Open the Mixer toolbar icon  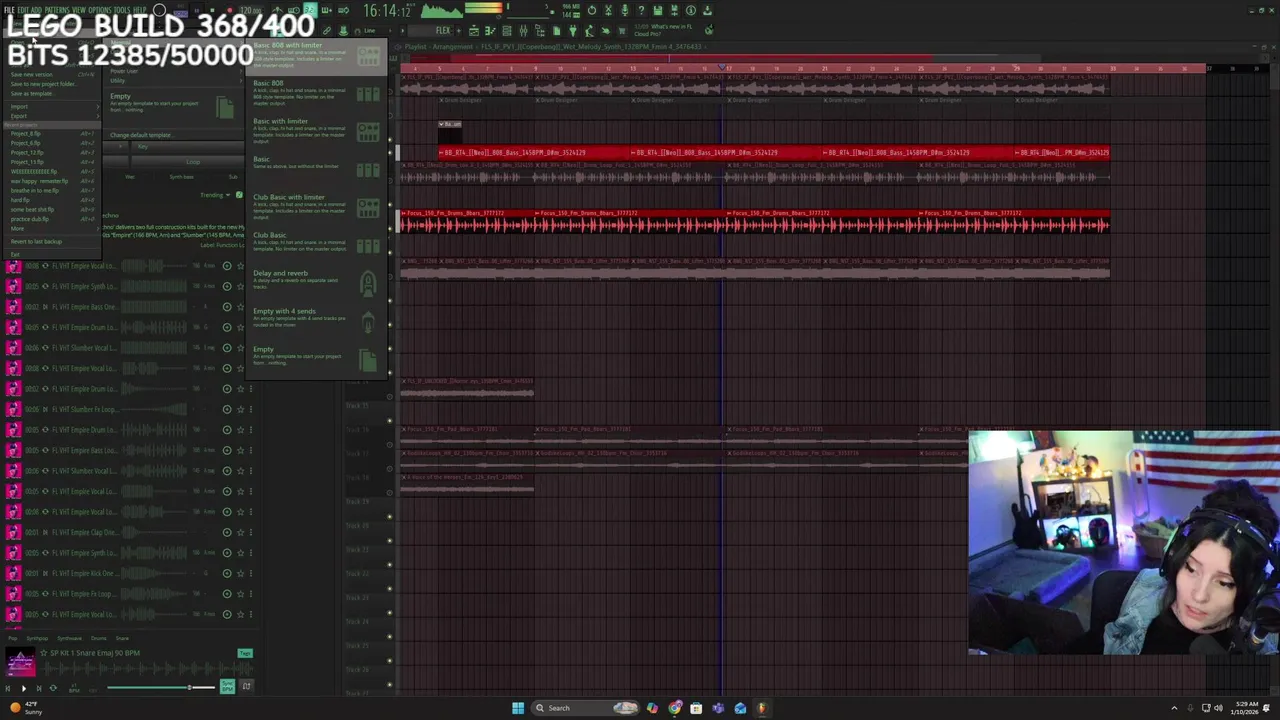pyautogui.click(x=524, y=30)
